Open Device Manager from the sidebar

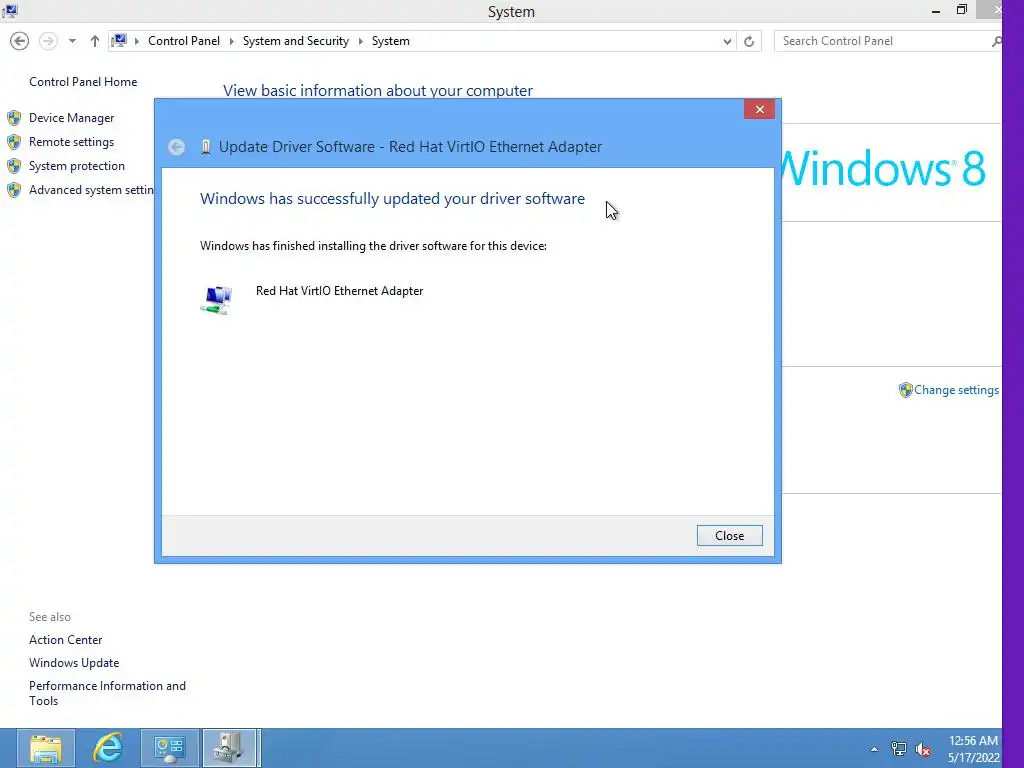tap(71, 118)
